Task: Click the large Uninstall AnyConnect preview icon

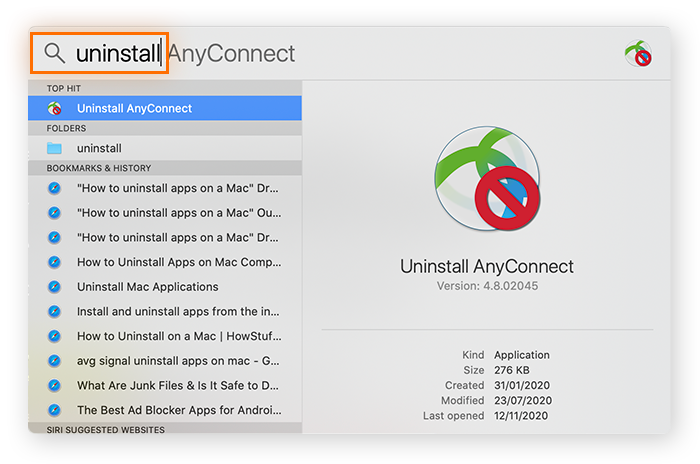Action: point(488,178)
